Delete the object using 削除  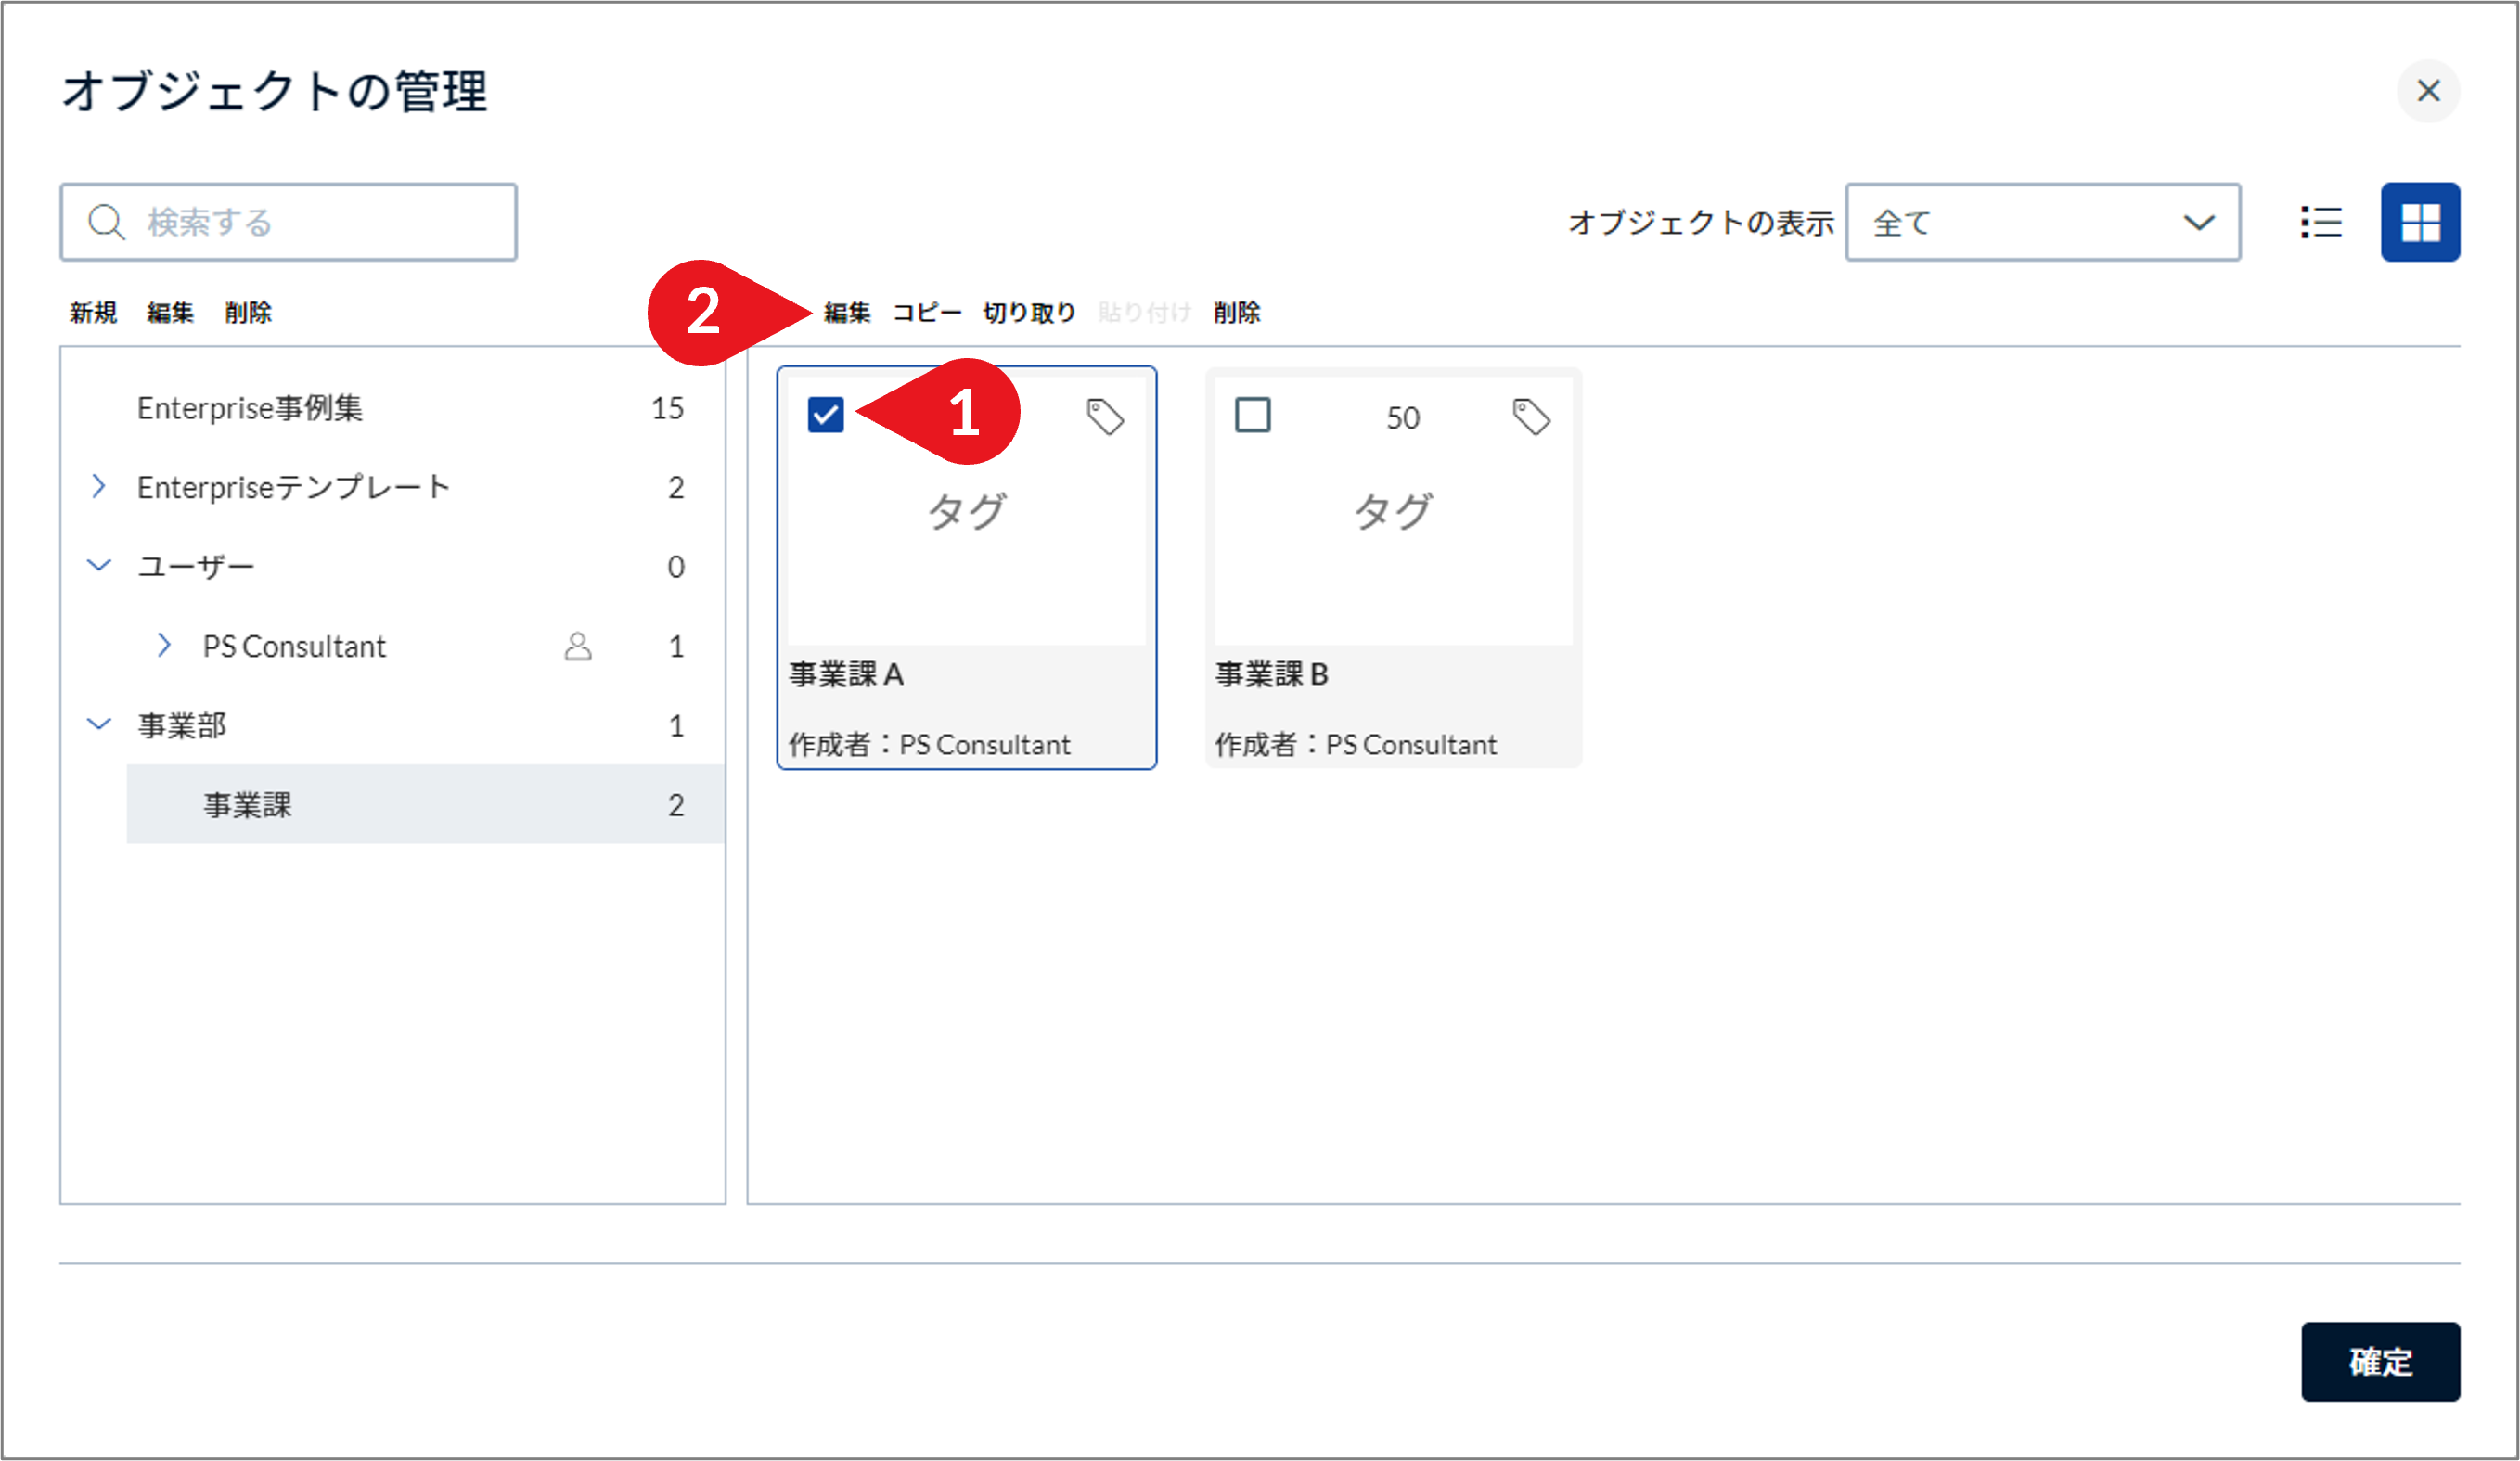pyautogui.click(x=1237, y=312)
